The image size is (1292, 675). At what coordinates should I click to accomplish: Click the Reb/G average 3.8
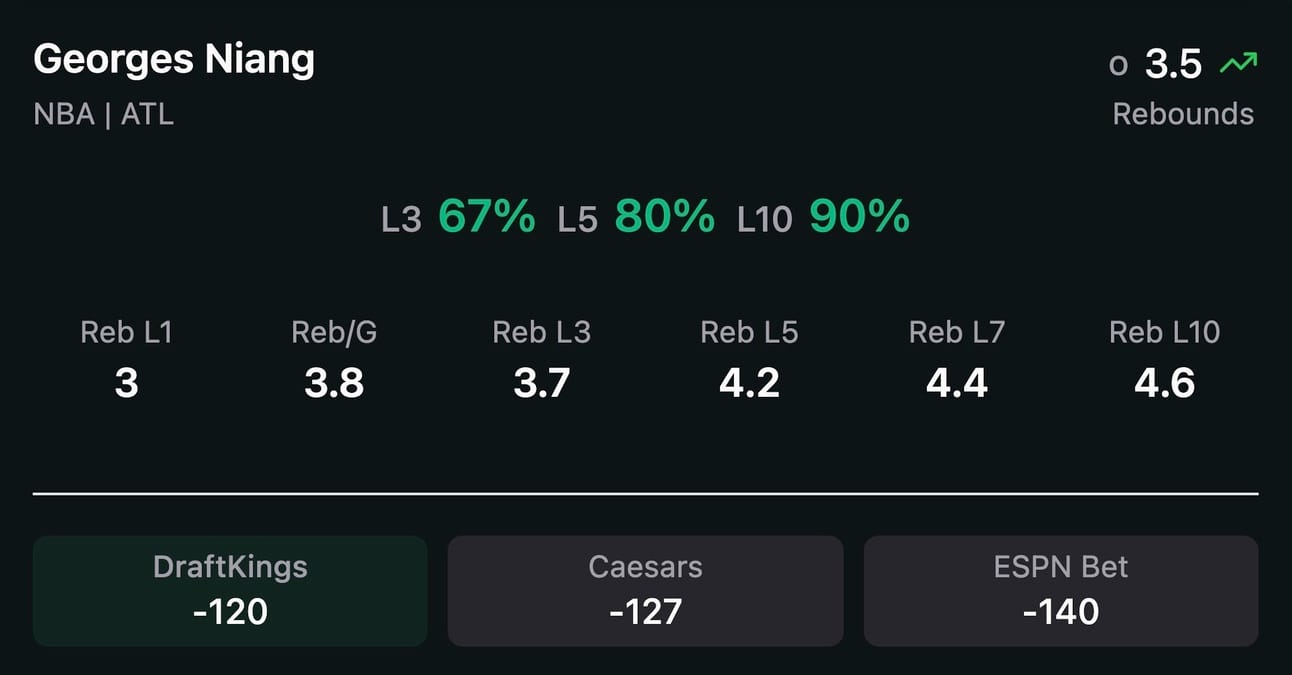coord(334,383)
